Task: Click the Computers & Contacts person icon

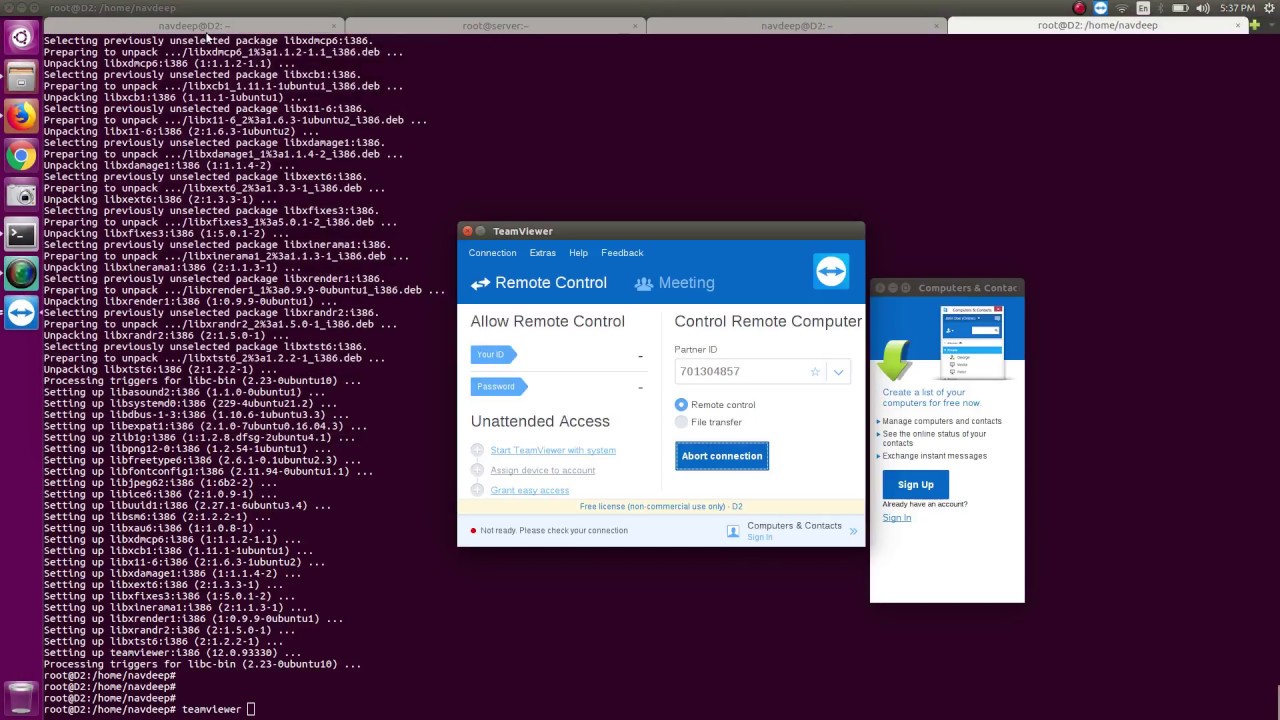Action: tap(733, 532)
